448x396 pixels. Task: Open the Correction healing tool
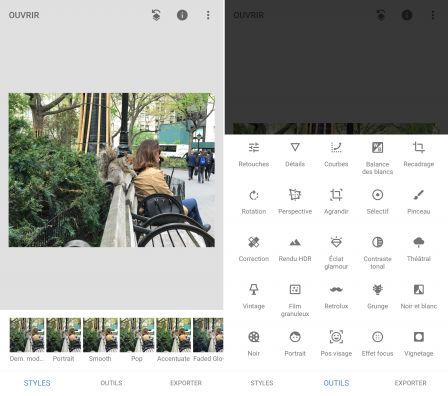coord(254,249)
